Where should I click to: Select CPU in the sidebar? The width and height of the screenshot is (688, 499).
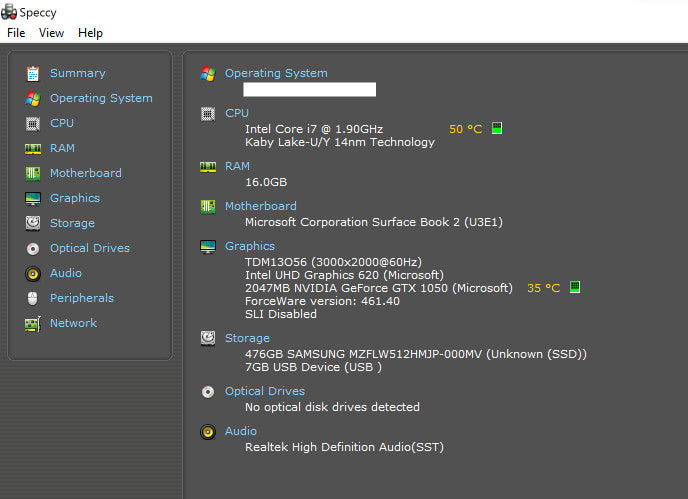[62, 123]
